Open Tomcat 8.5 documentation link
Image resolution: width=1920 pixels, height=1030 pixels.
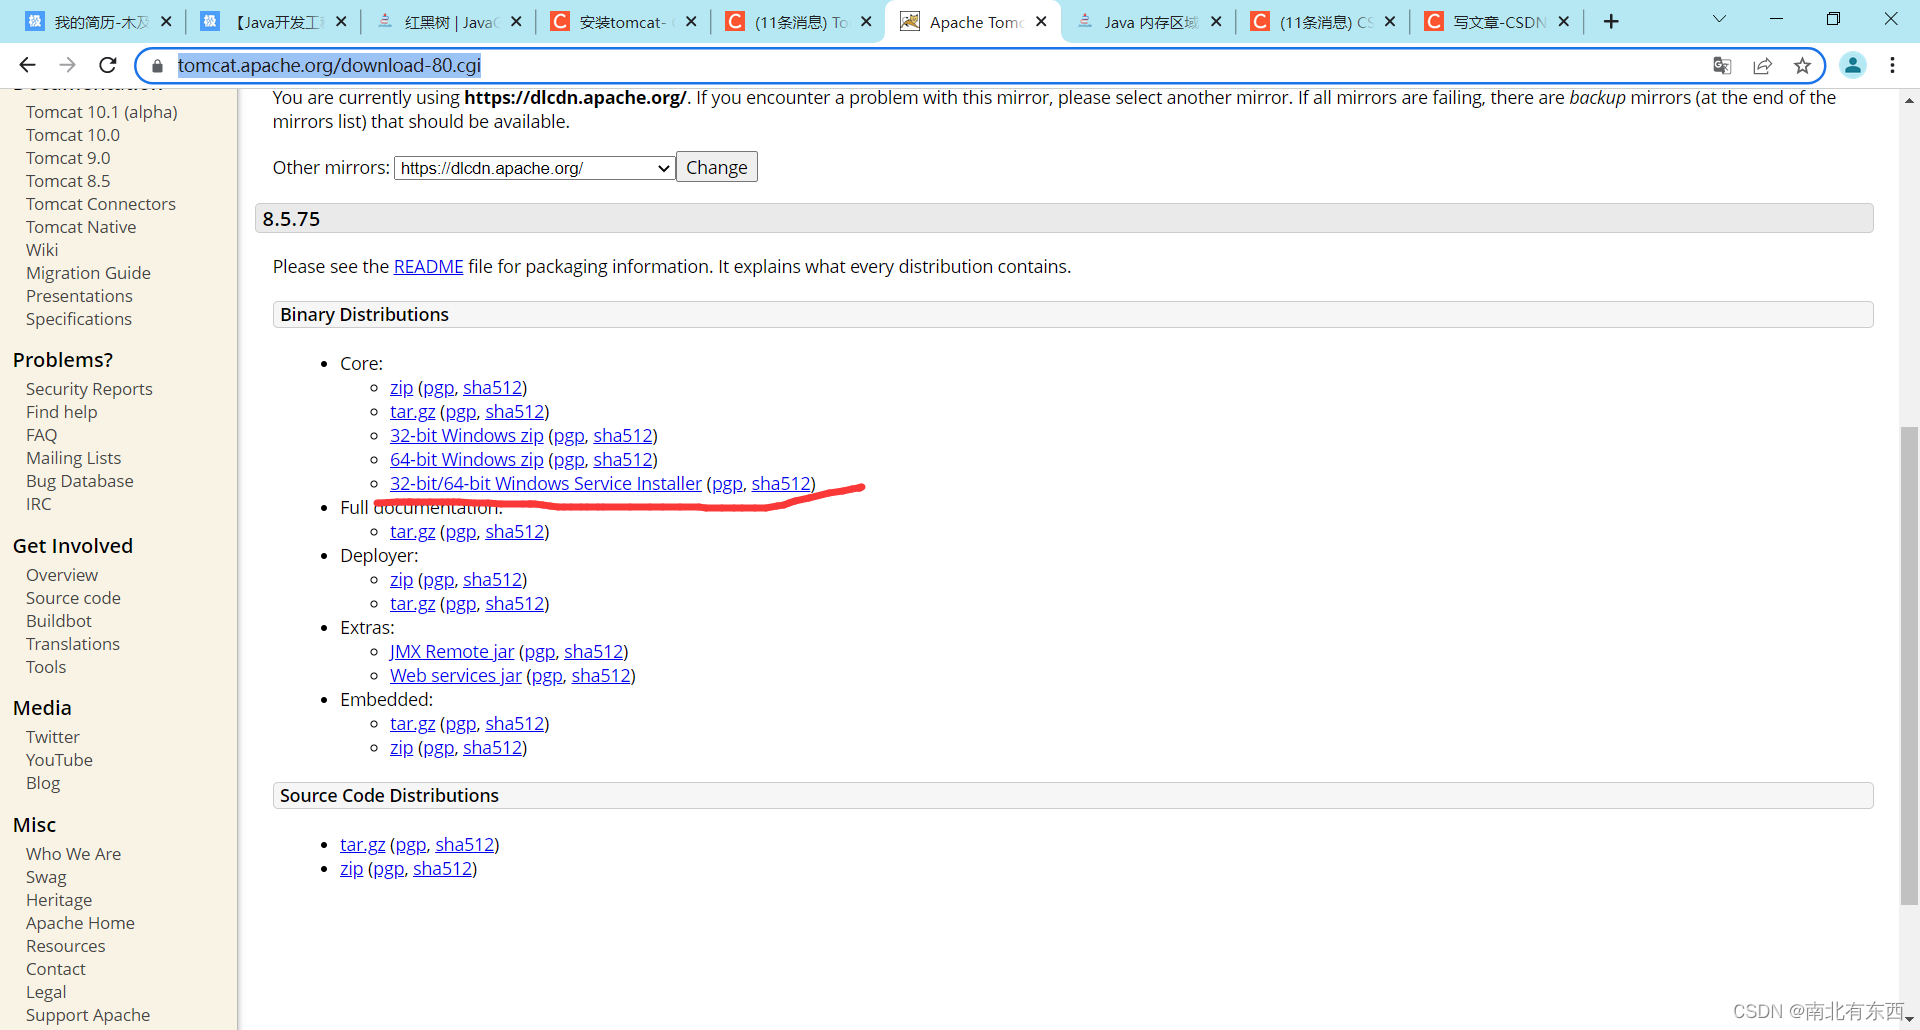[68, 181]
